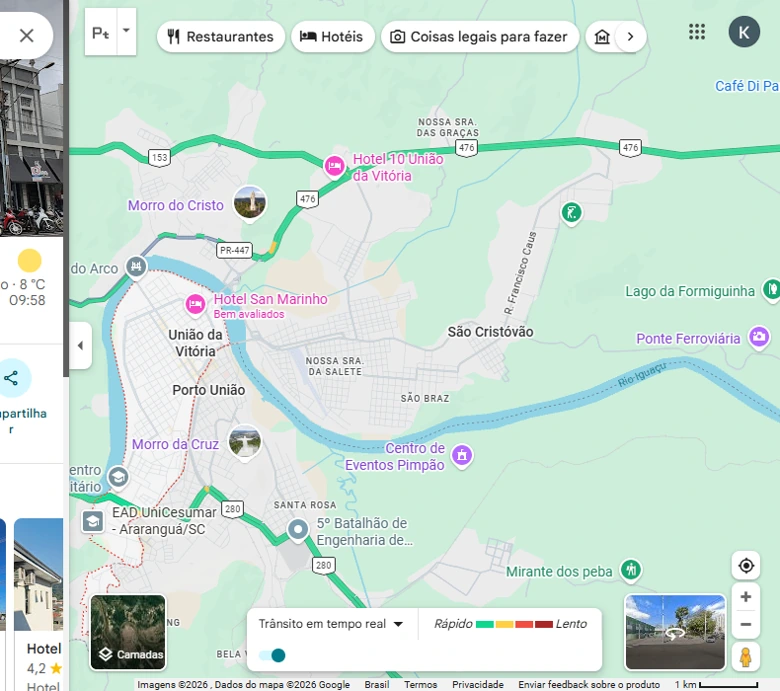Open the Street View preview thumbnail
780x691 pixels.
(675, 632)
